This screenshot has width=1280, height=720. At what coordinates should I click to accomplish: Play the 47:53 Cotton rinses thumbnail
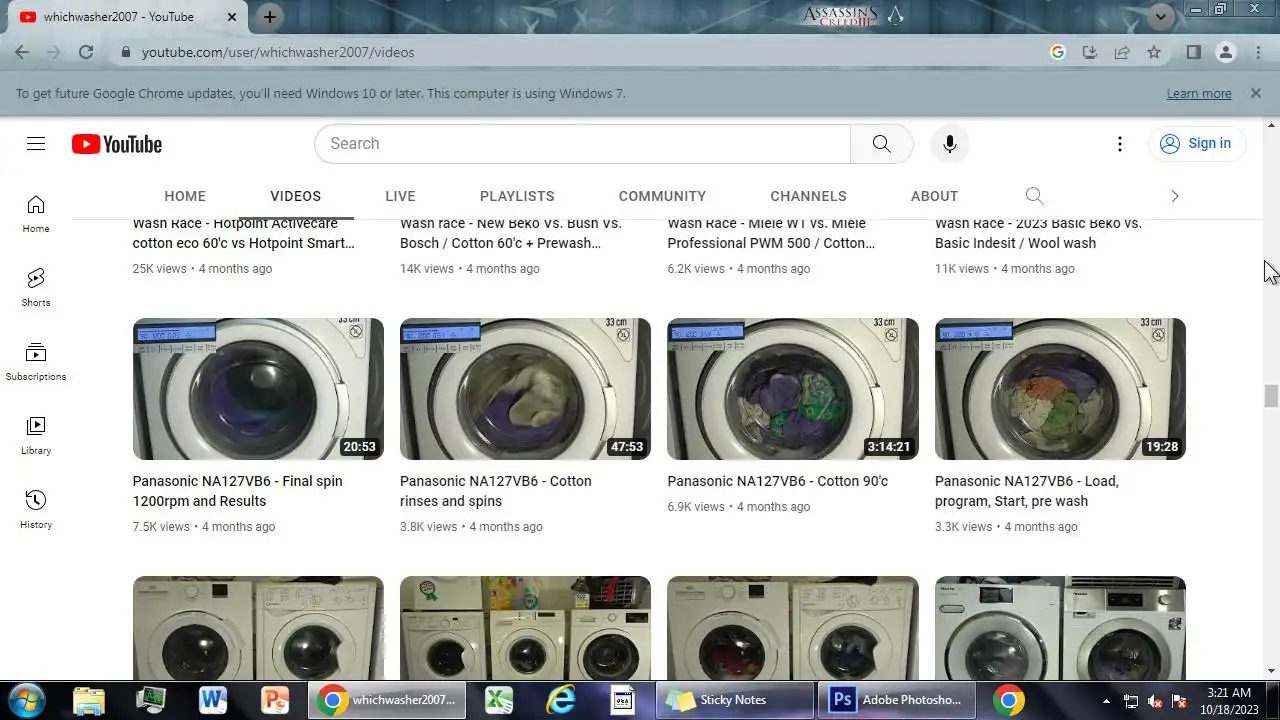(x=525, y=389)
